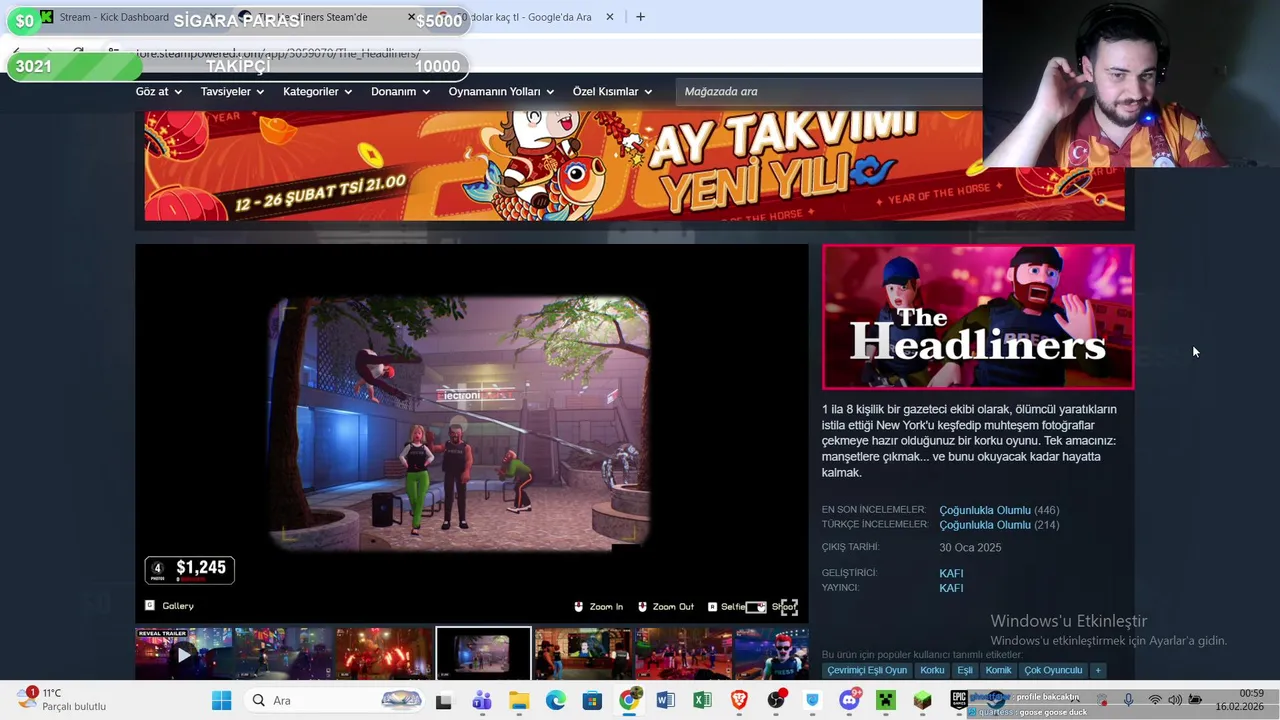Open Epic Games Launcher from taskbar
1280x720 pixels.
(959, 700)
